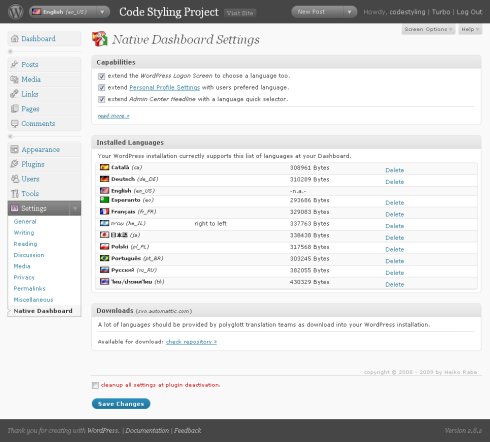Screen dimensions: 490x442
Task: Click the WordPress logo icon
Action: [16, 12]
